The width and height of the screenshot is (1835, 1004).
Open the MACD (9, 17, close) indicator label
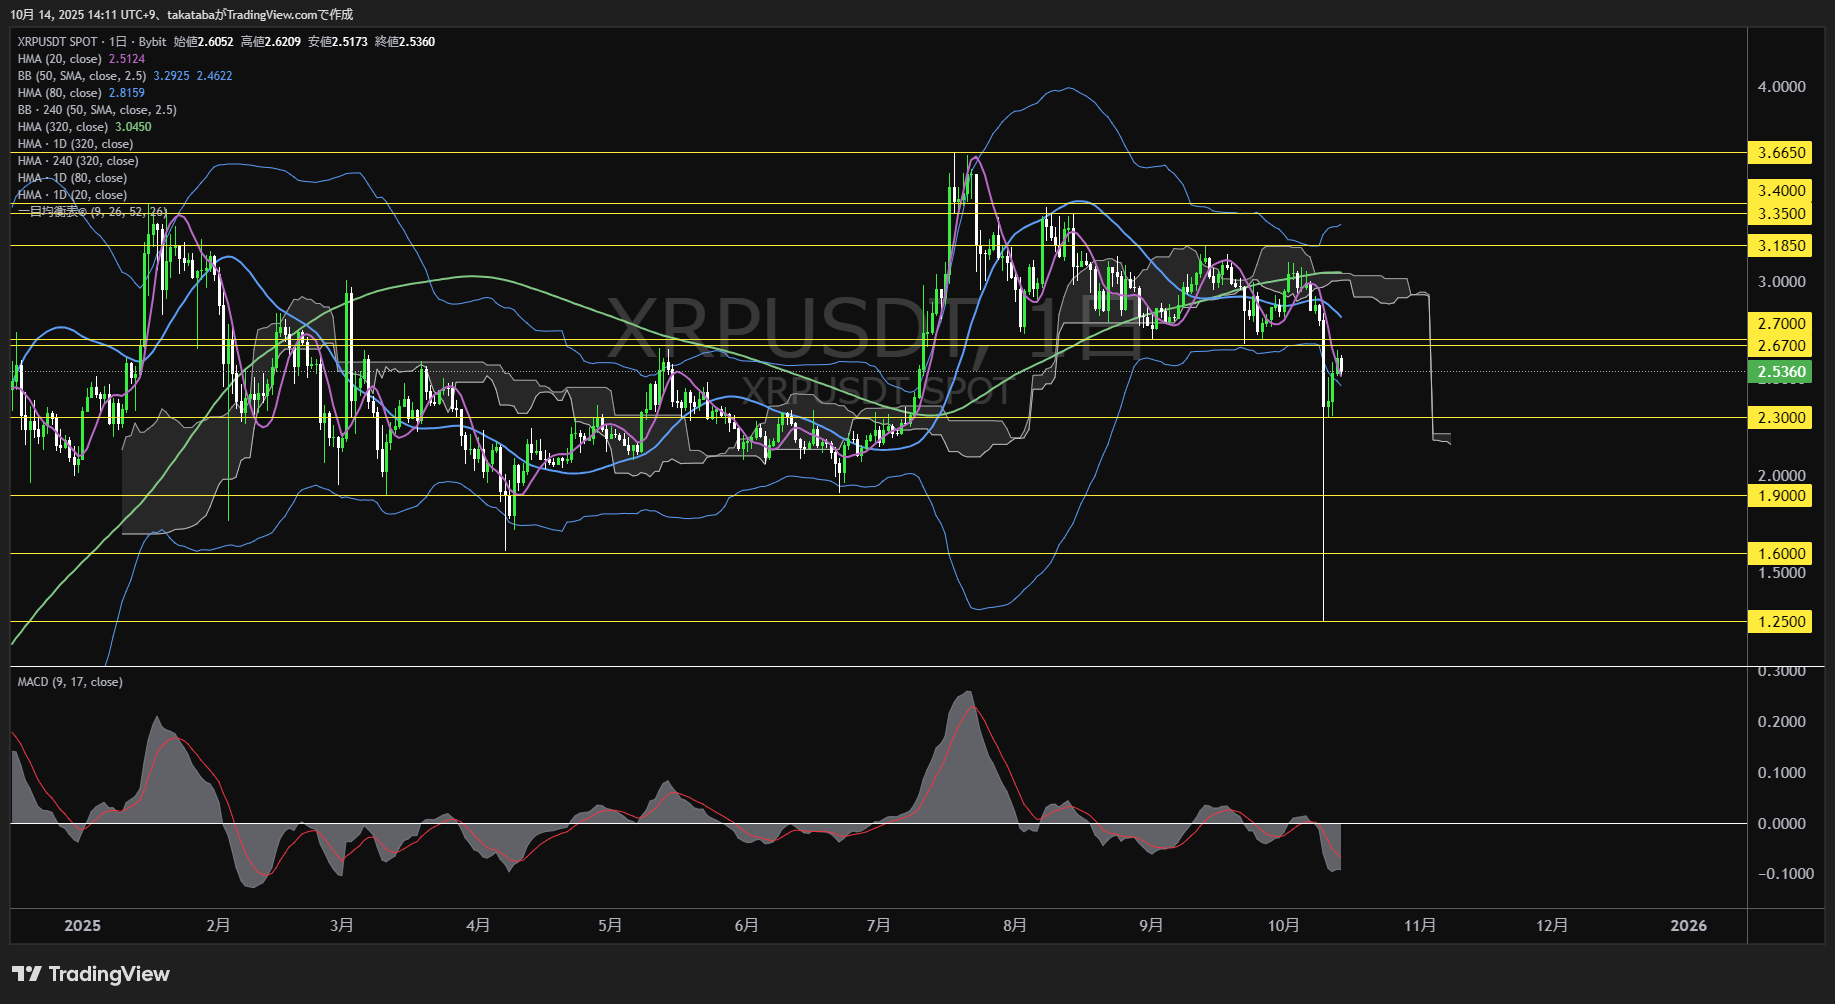tap(70, 682)
